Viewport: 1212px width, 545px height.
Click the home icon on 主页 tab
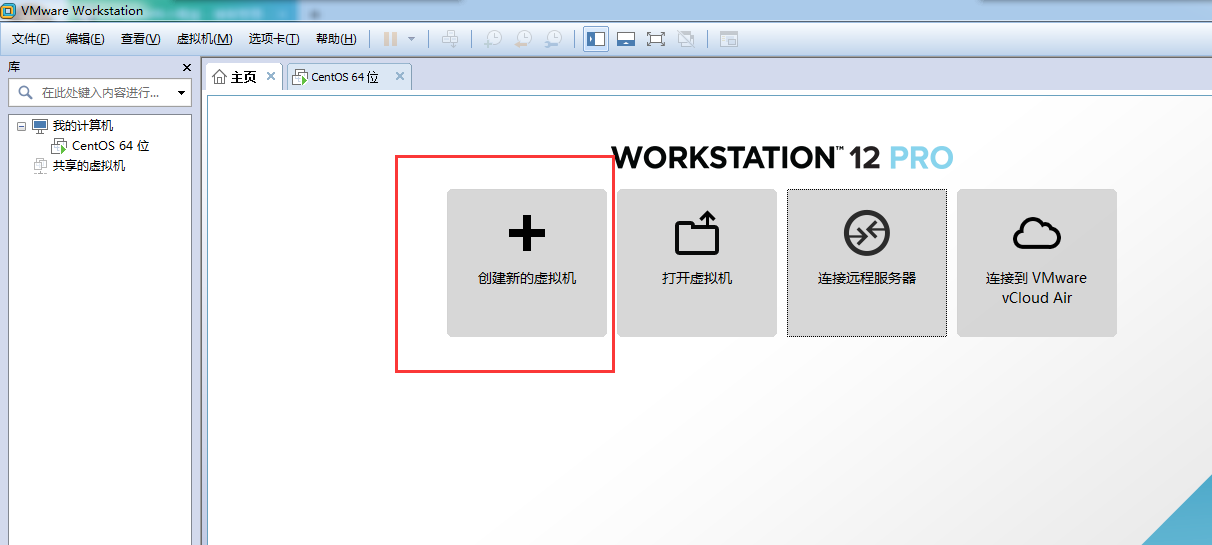pos(220,77)
